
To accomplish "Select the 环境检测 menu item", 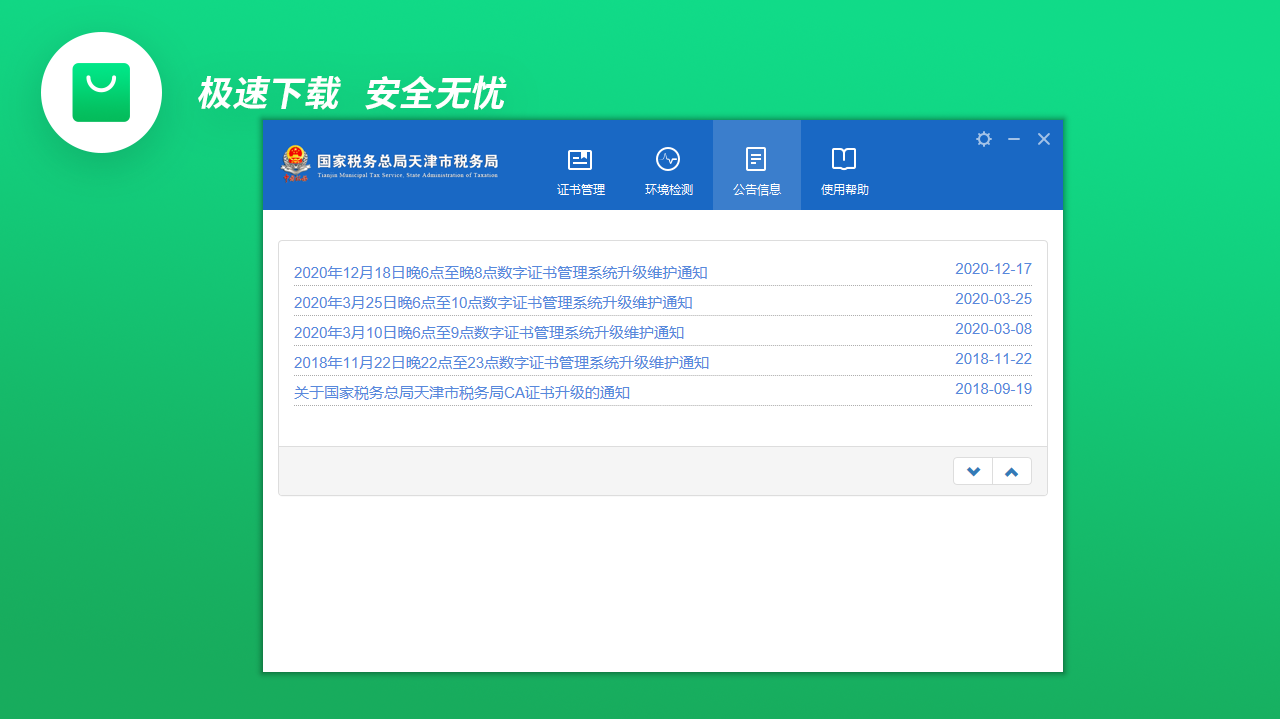I will pyautogui.click(x=668, y=188).
